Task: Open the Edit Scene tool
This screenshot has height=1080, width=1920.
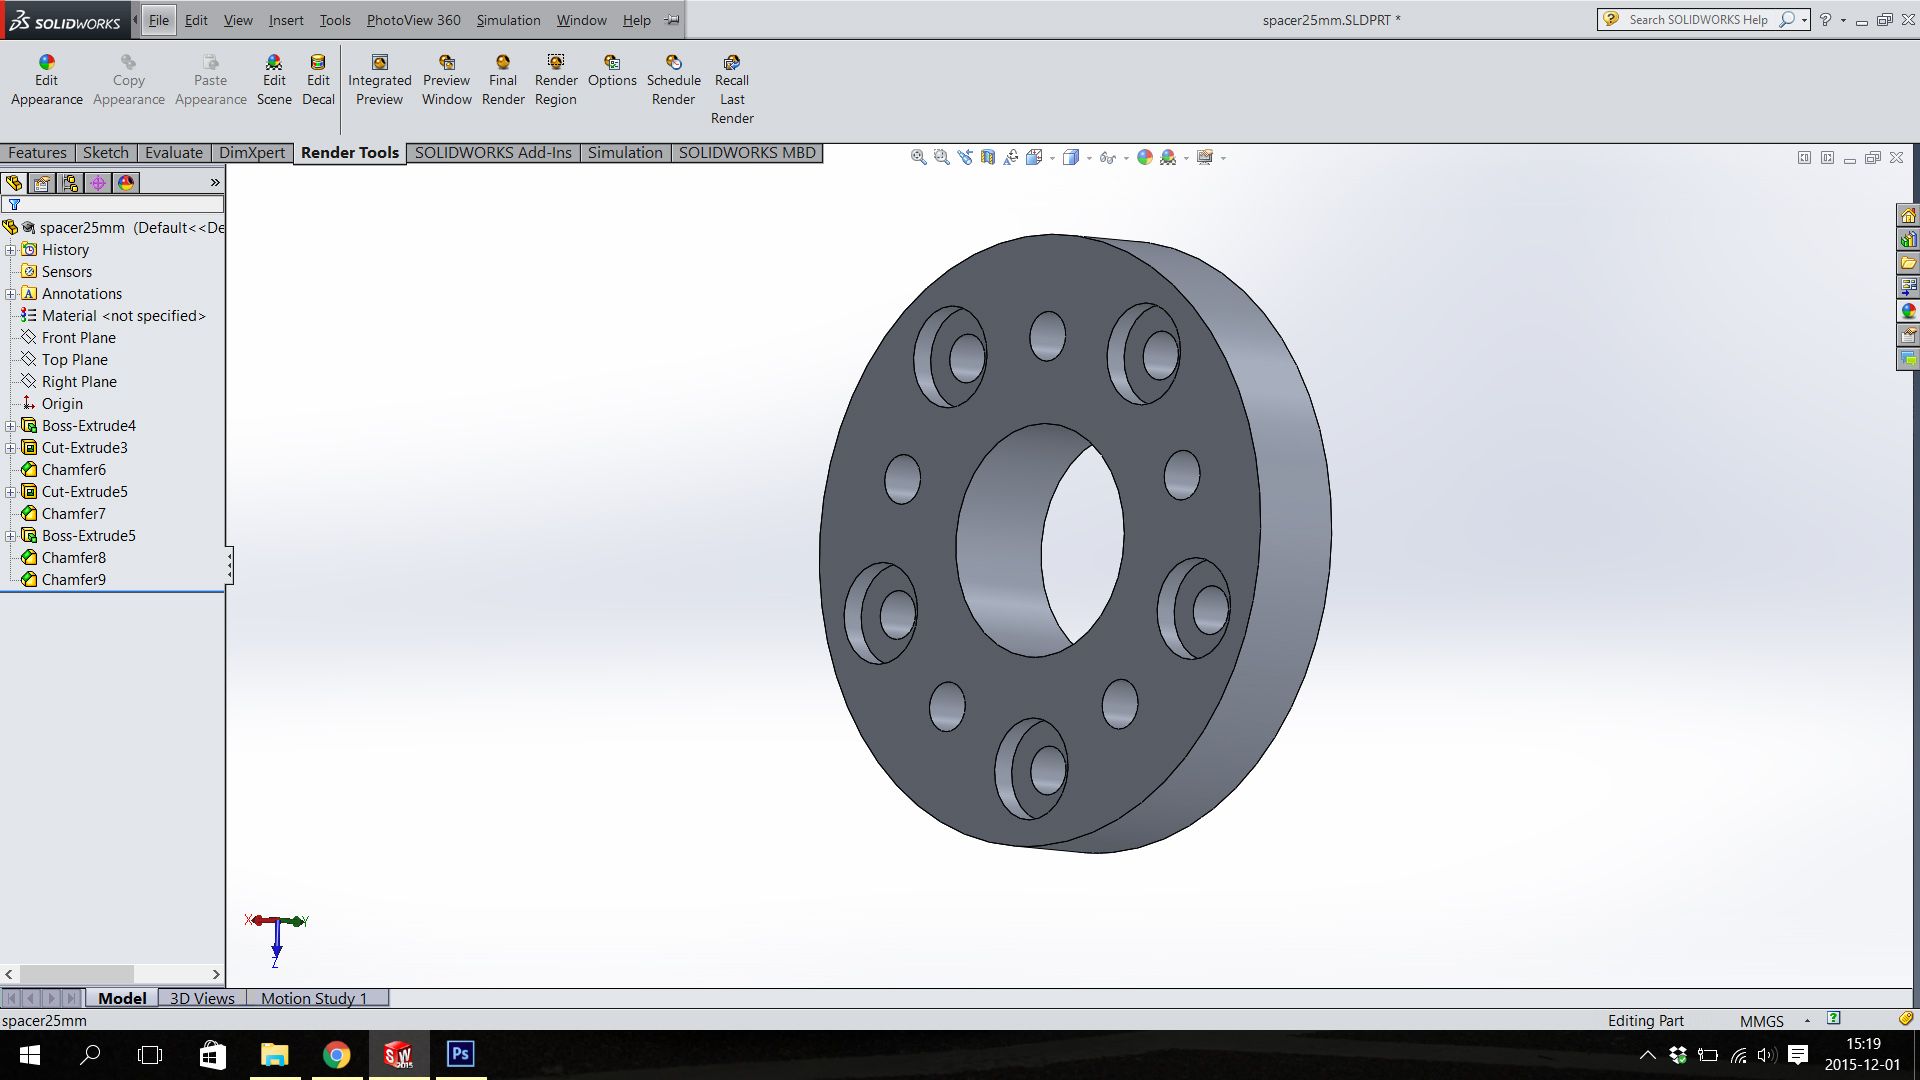Action: pyautogui.click(x=274, y=80)
